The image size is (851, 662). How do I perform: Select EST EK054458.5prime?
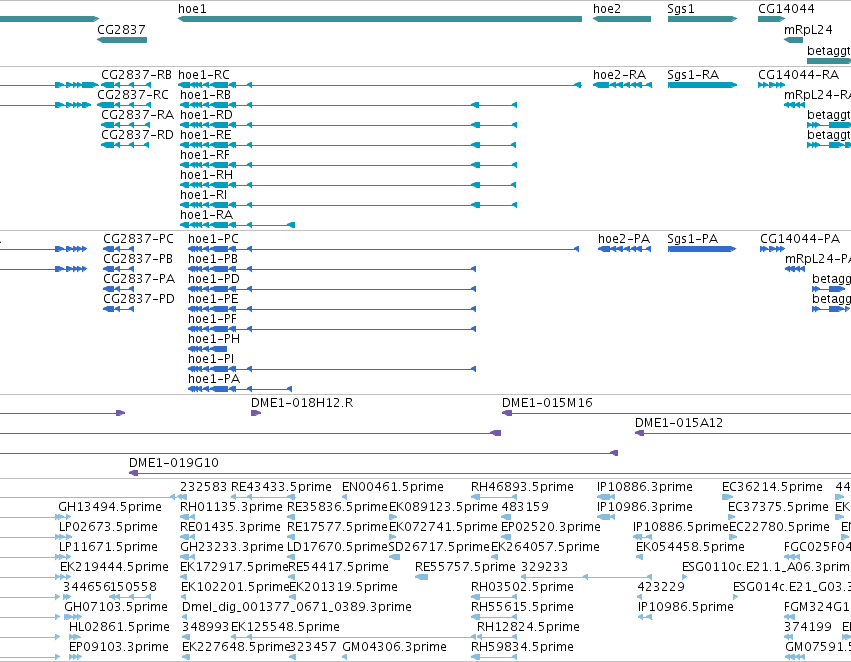point(690,548)
